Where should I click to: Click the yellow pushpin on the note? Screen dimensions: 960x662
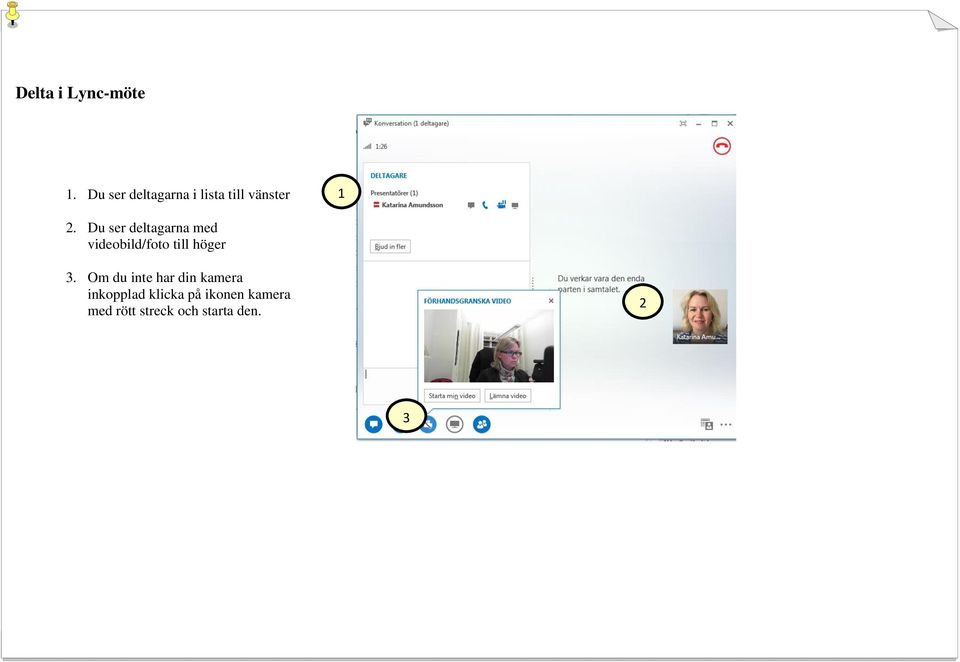click(12, 15)
